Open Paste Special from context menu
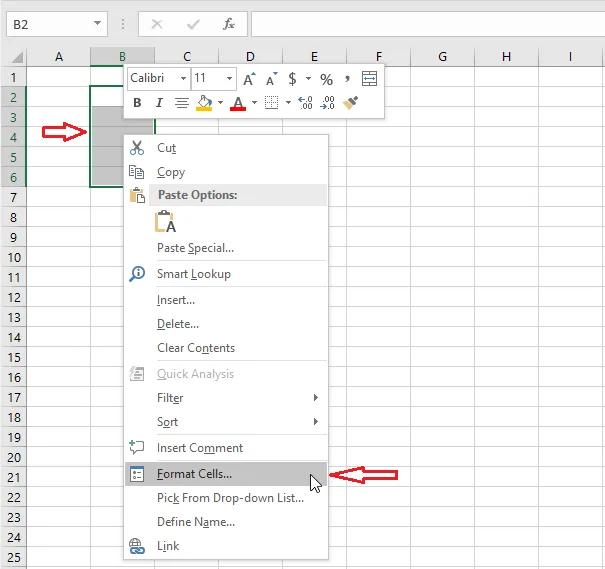The image size is (605, 569). pos(226,248)
